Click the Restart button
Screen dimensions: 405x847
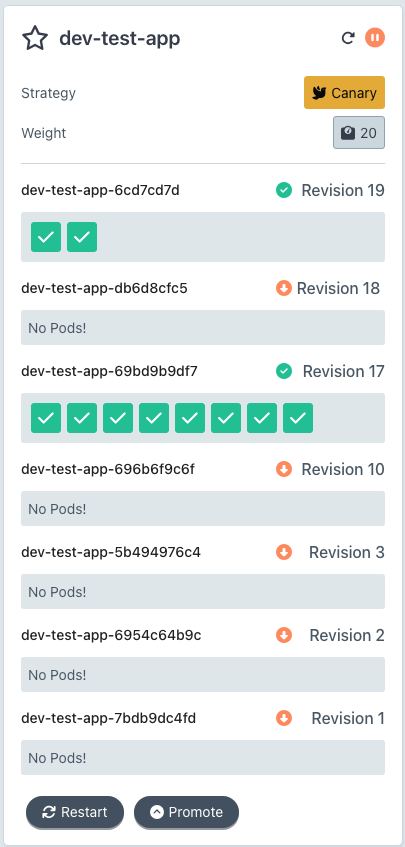pyautogui.click(x=75, y=812)
